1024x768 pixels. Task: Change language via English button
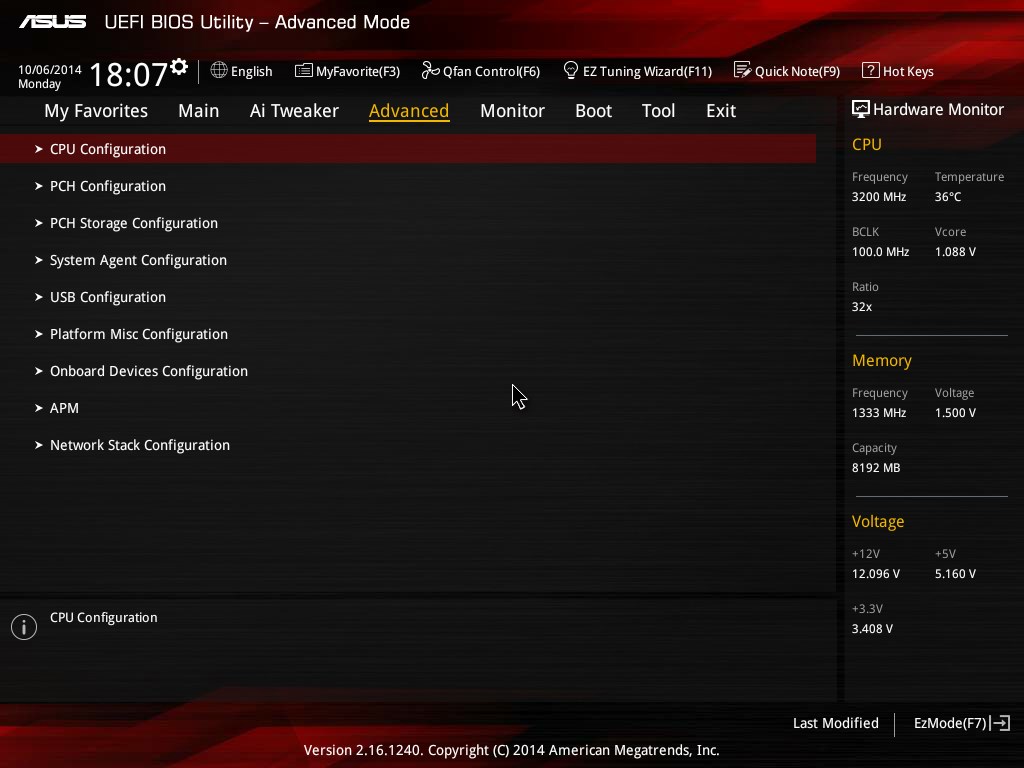tap(251, 71)
